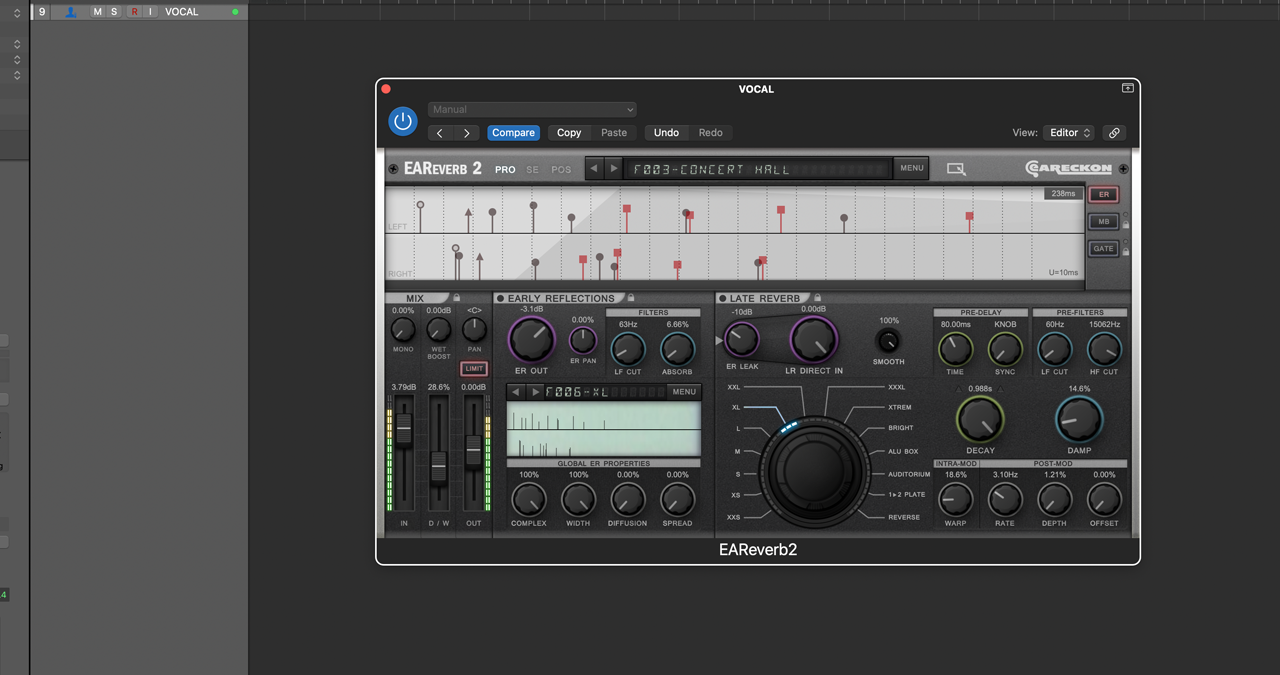Open the ER preset MENU
The width and height of the screenshot is (1280, 675).
point(684,392)
